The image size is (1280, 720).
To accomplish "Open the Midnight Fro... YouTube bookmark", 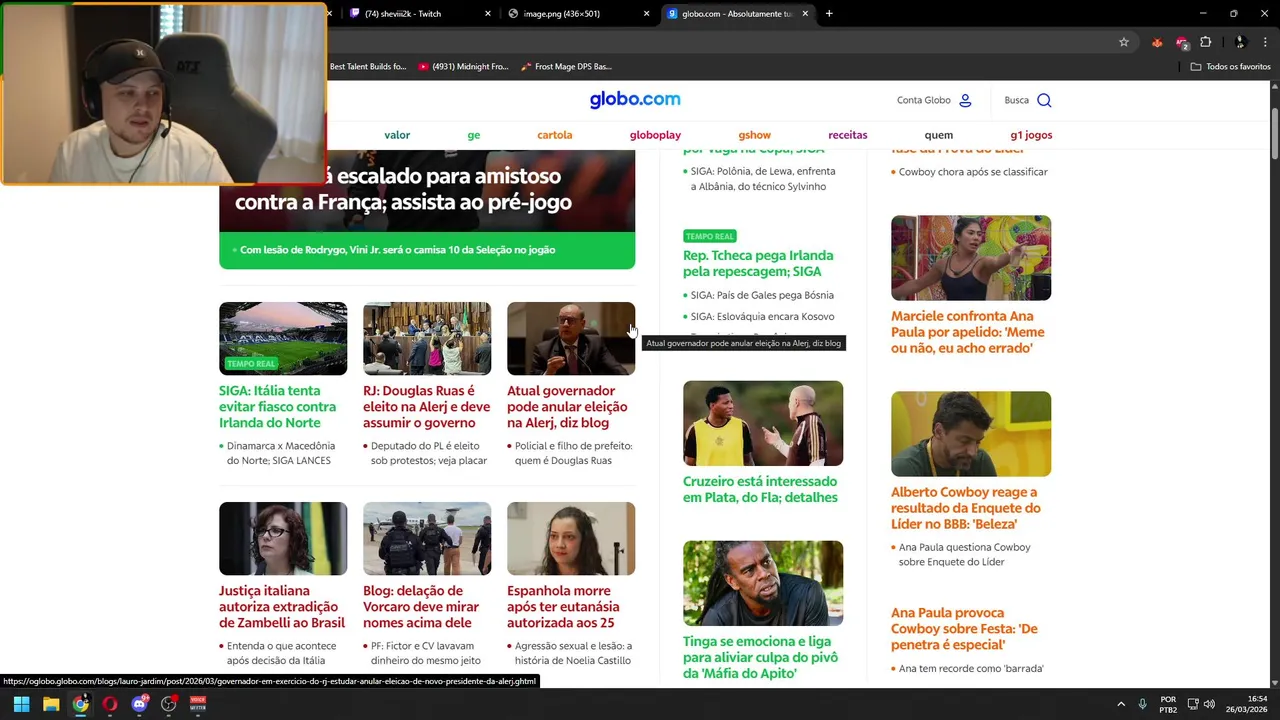I will click(x=463, y=66).
